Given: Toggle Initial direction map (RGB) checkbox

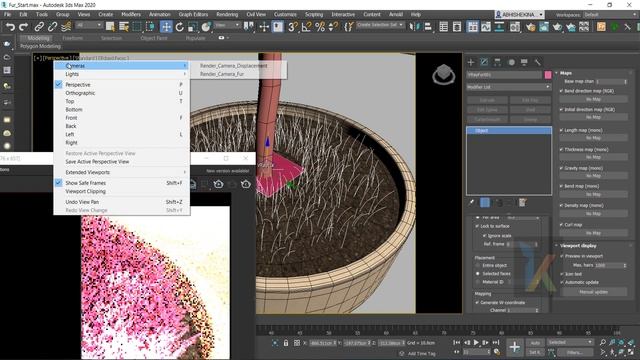Looking at the screenshot, I should click(x=562, y=109).
